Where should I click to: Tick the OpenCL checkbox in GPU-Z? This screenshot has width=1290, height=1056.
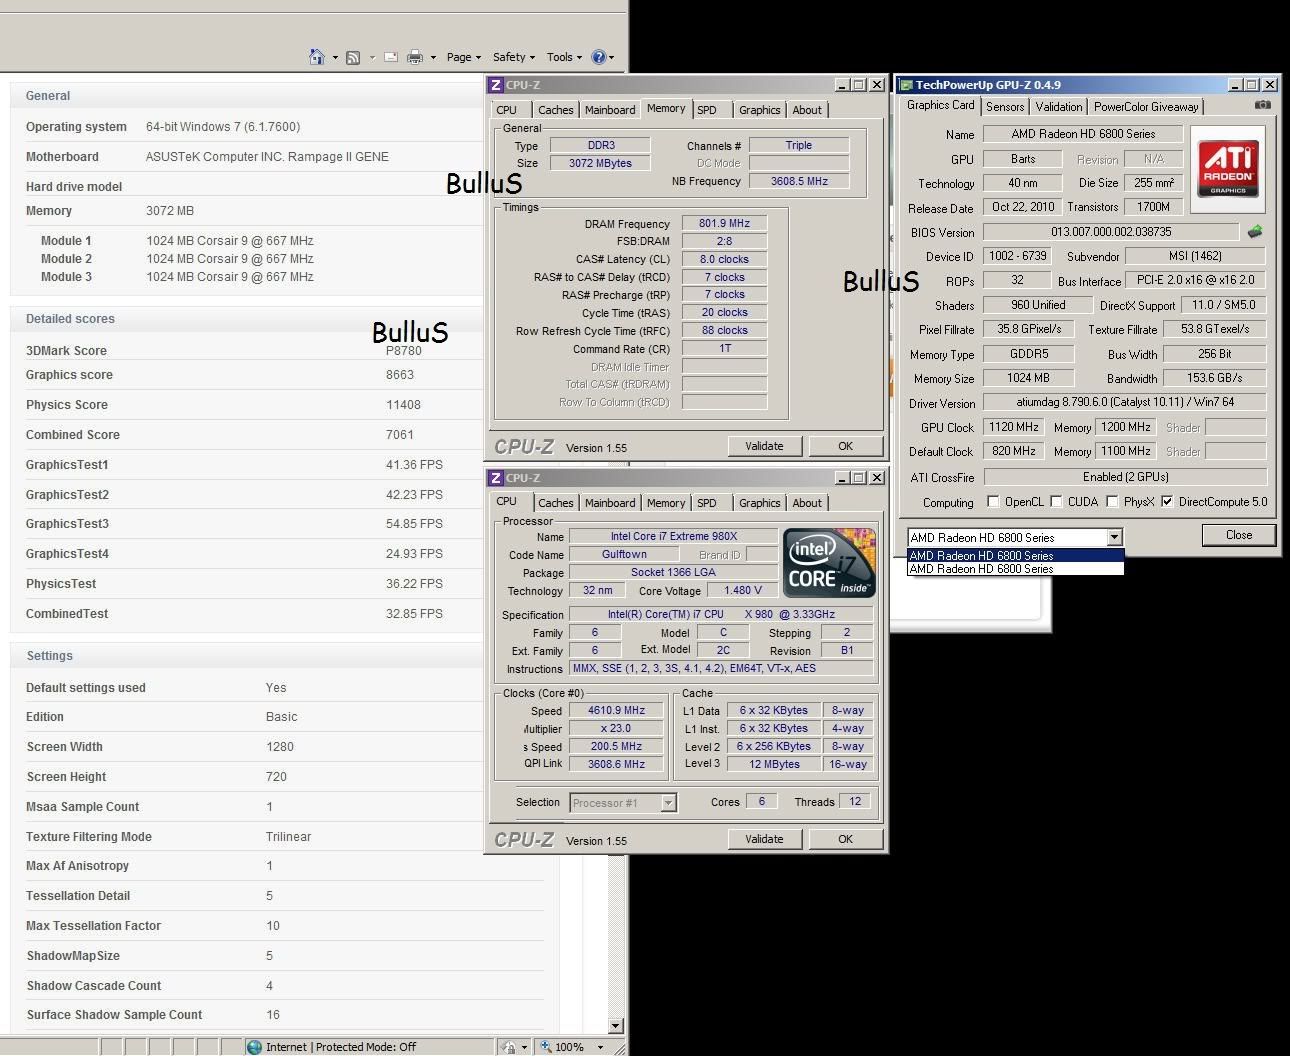click(x=993, y=502)
